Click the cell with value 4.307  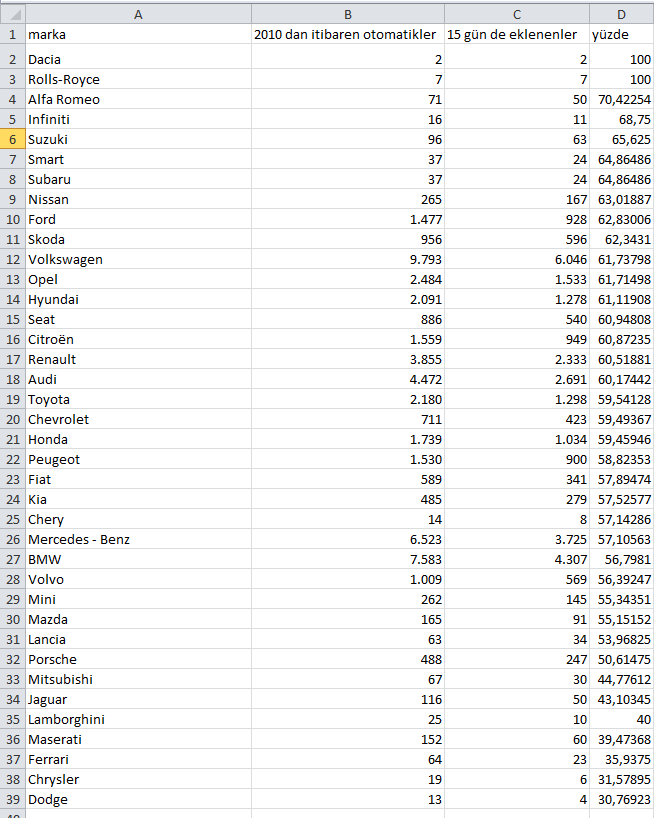coord(516,559)
